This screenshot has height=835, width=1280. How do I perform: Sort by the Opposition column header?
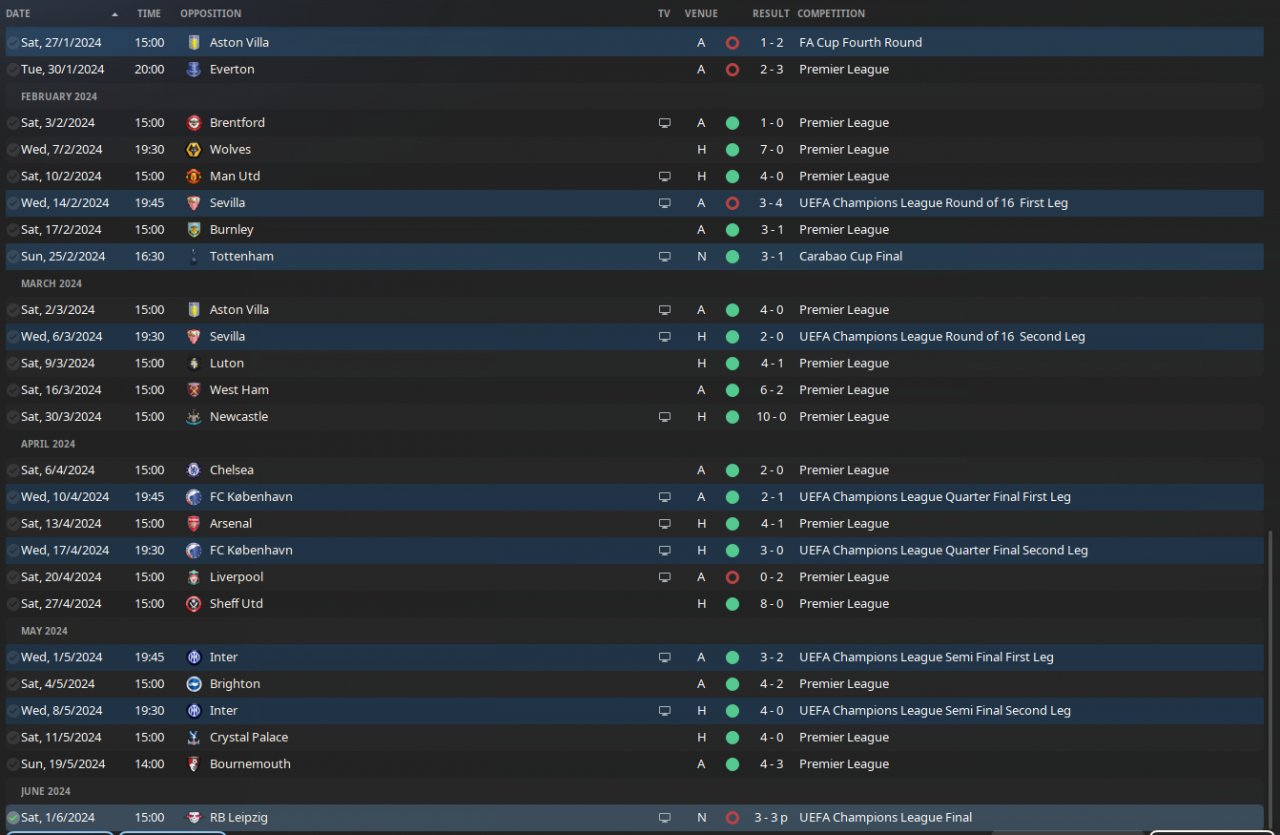[x=210, y=14]
